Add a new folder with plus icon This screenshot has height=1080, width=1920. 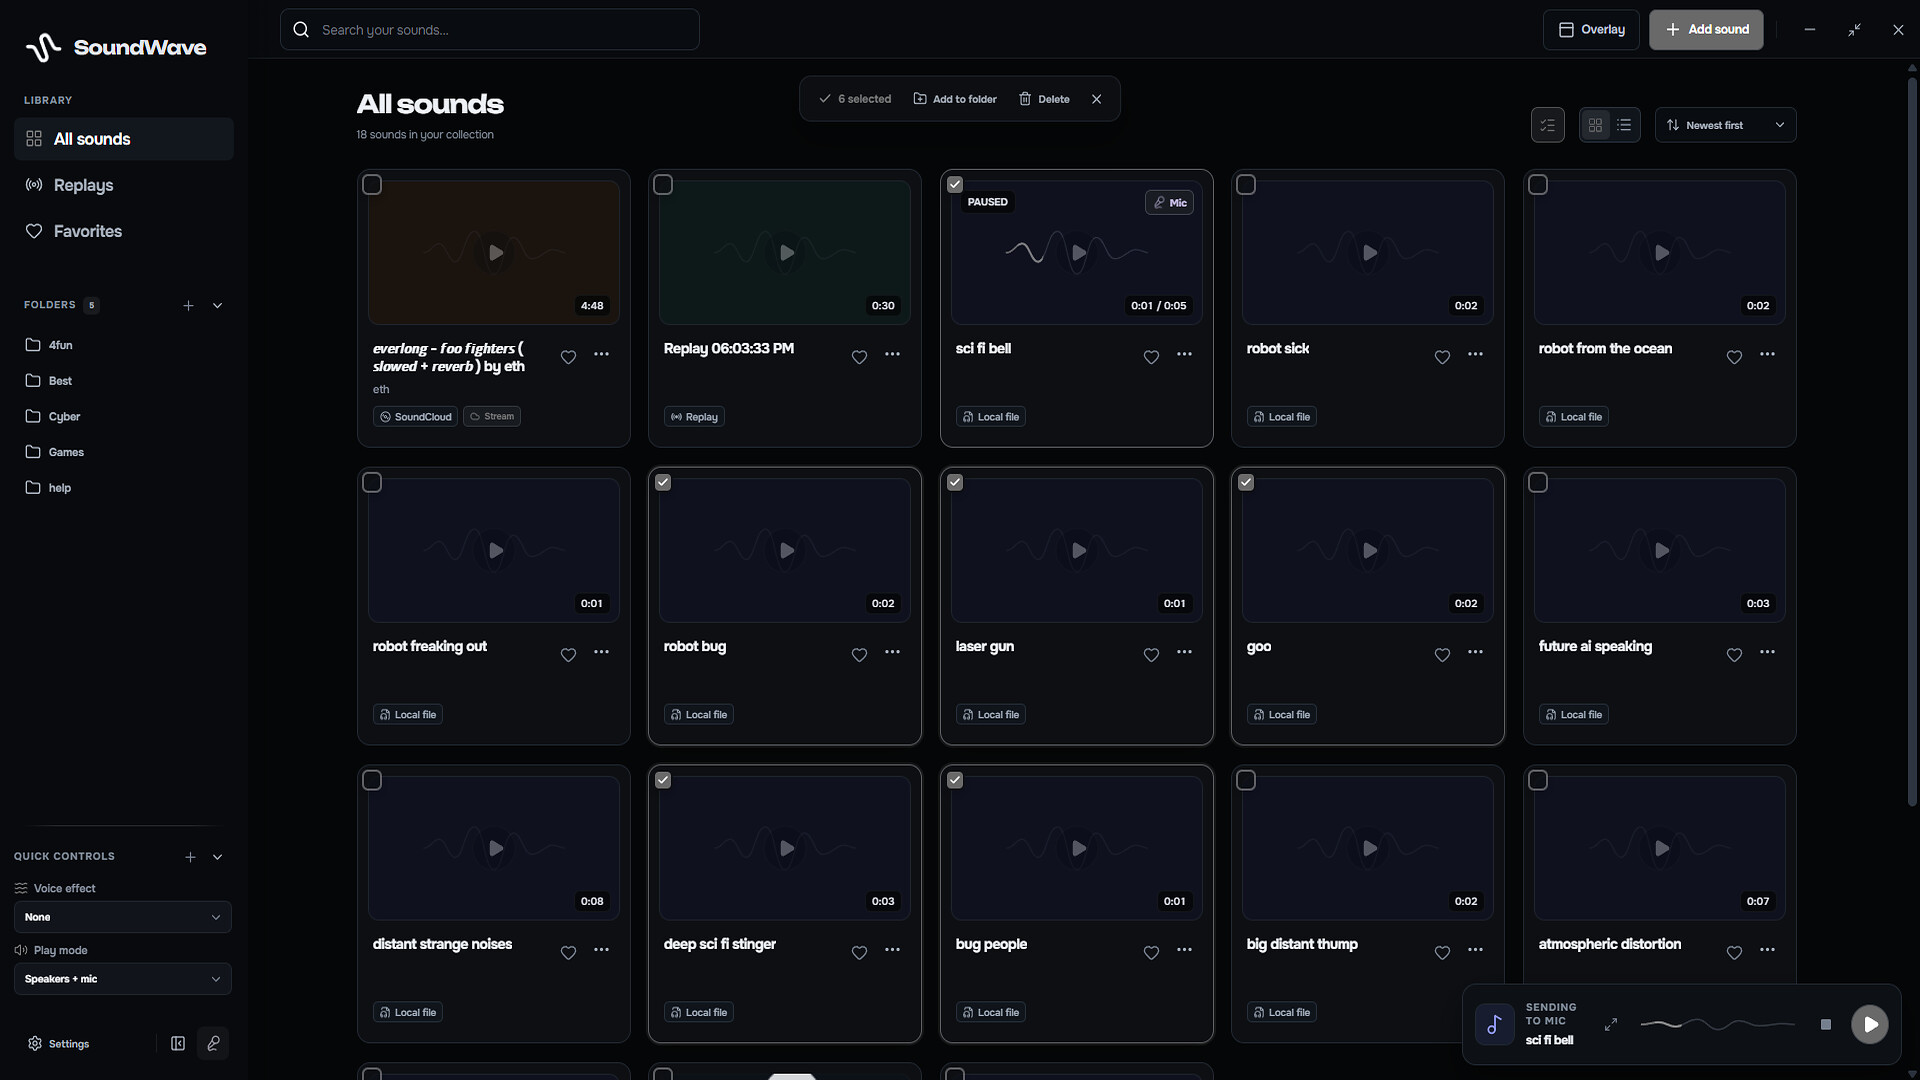click(188, 306)
